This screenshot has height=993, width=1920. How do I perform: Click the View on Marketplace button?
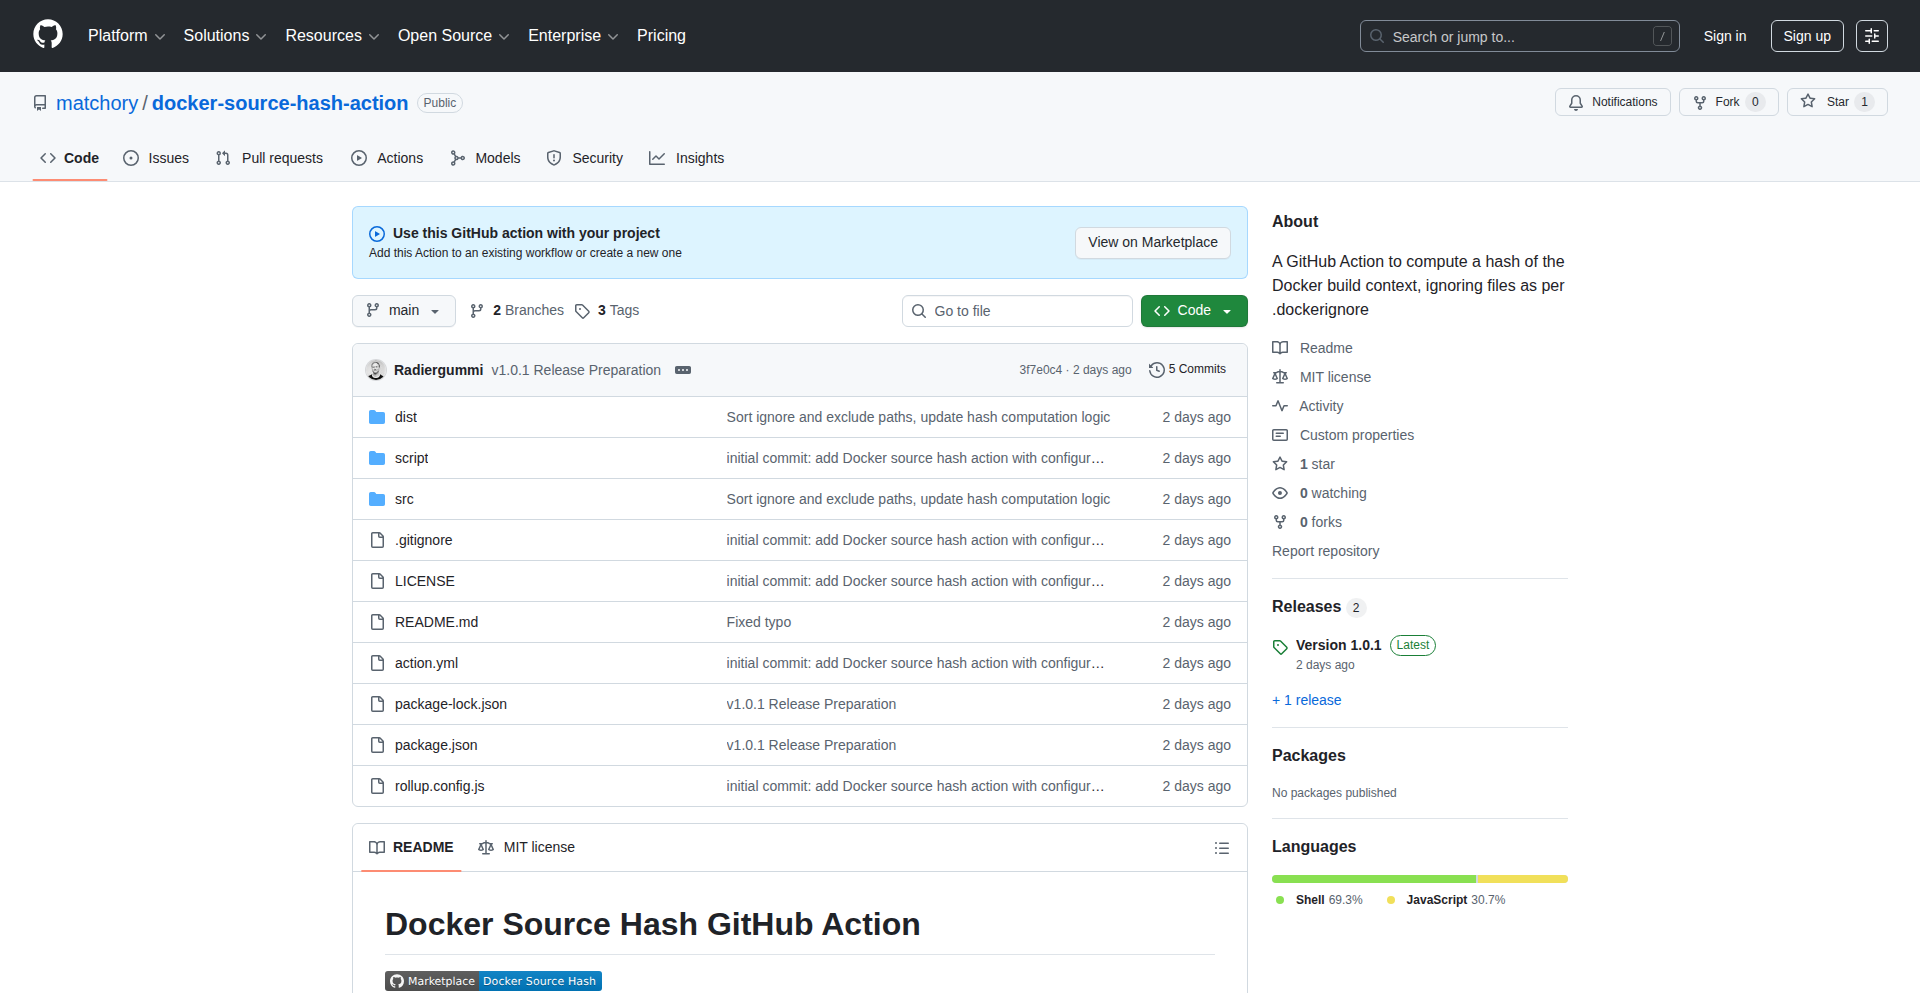(1152, 242)
